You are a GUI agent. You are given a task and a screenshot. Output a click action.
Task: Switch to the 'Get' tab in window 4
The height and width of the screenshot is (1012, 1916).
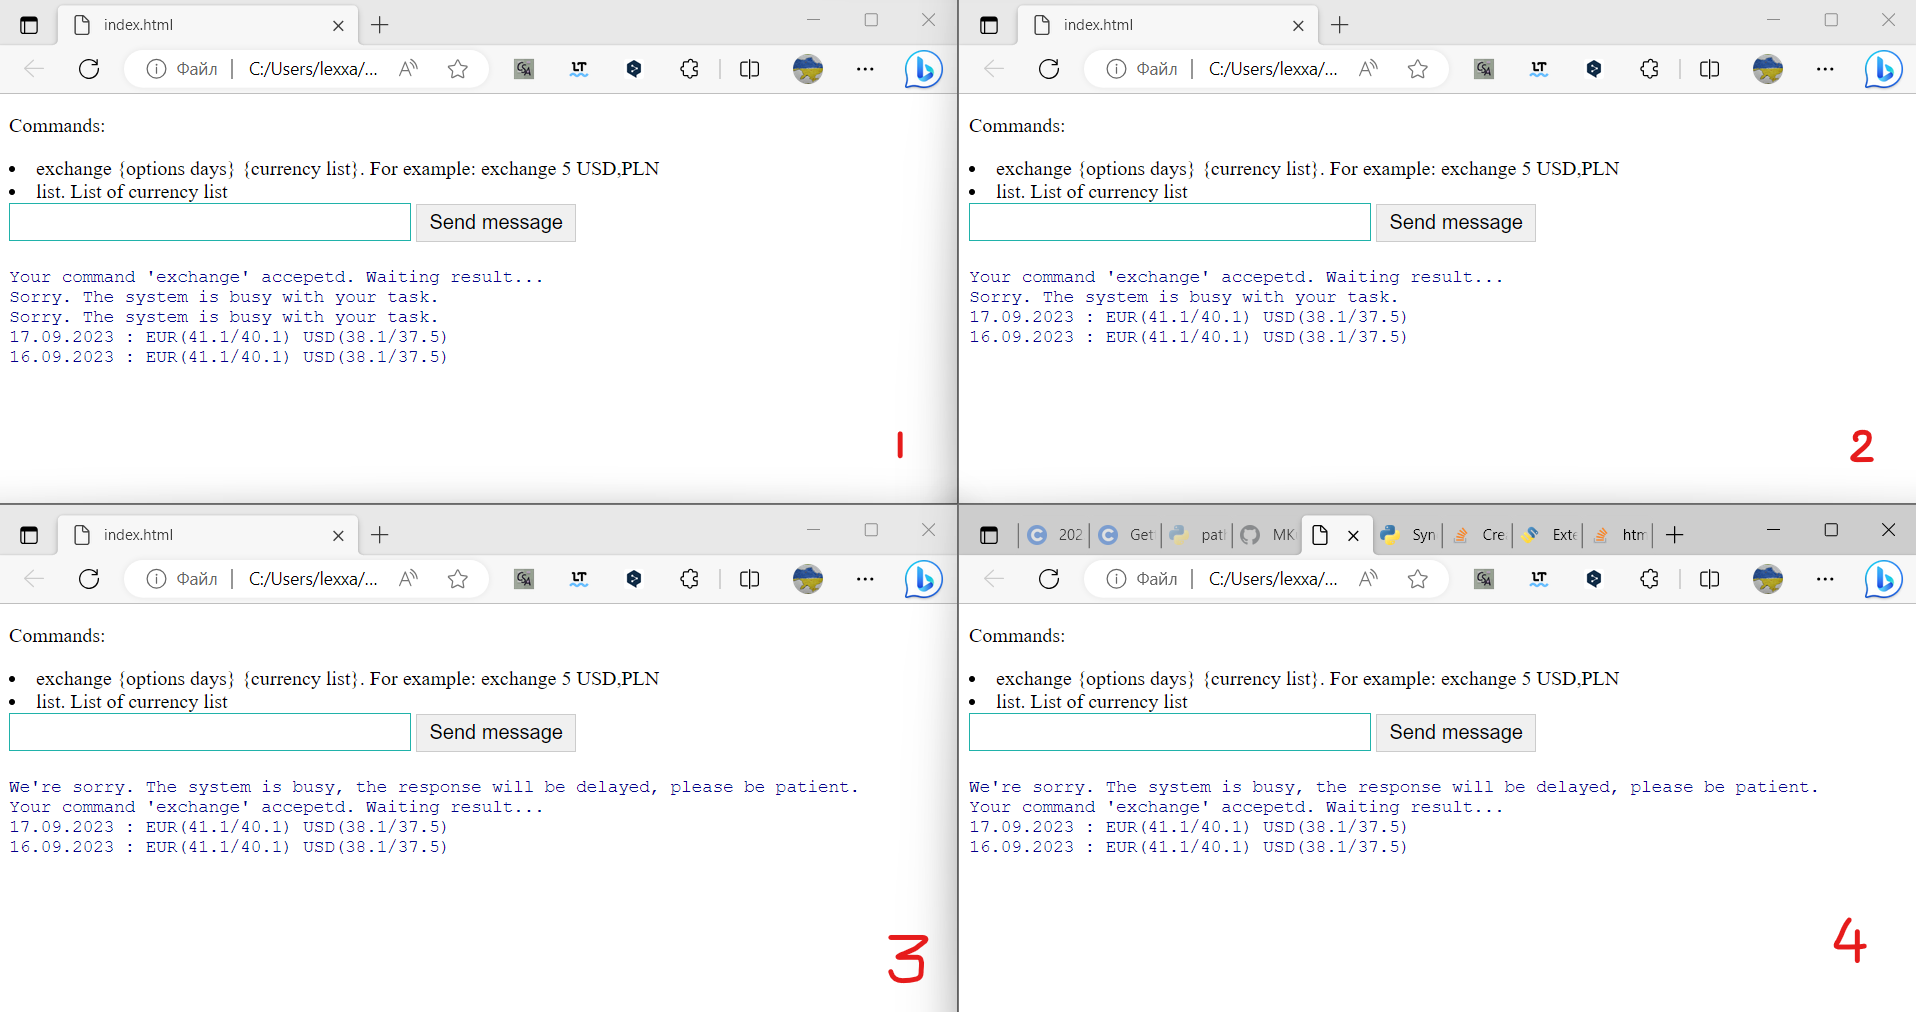coord(1127,535)
